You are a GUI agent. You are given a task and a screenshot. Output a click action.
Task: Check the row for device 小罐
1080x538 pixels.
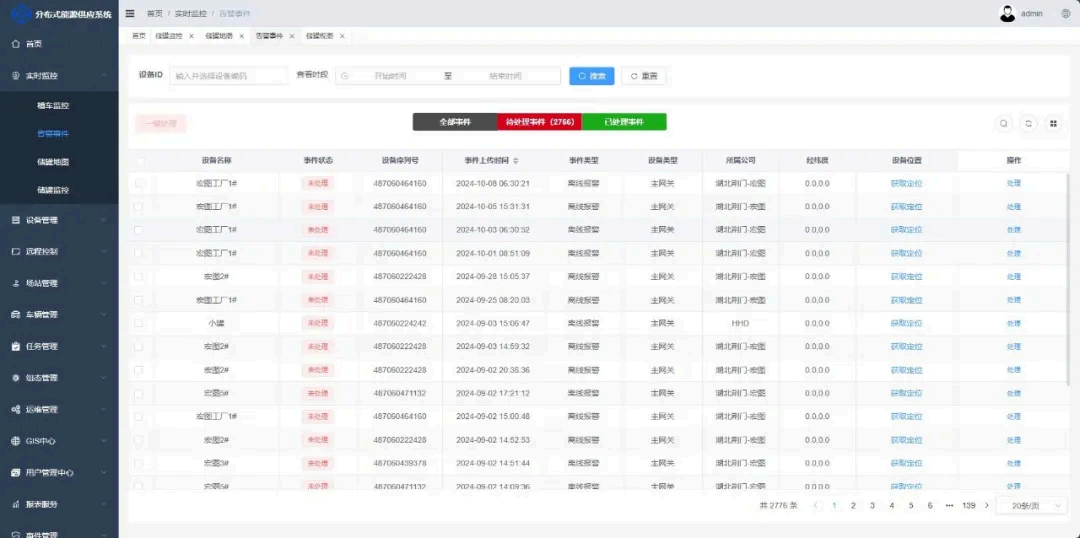(139, 323)
